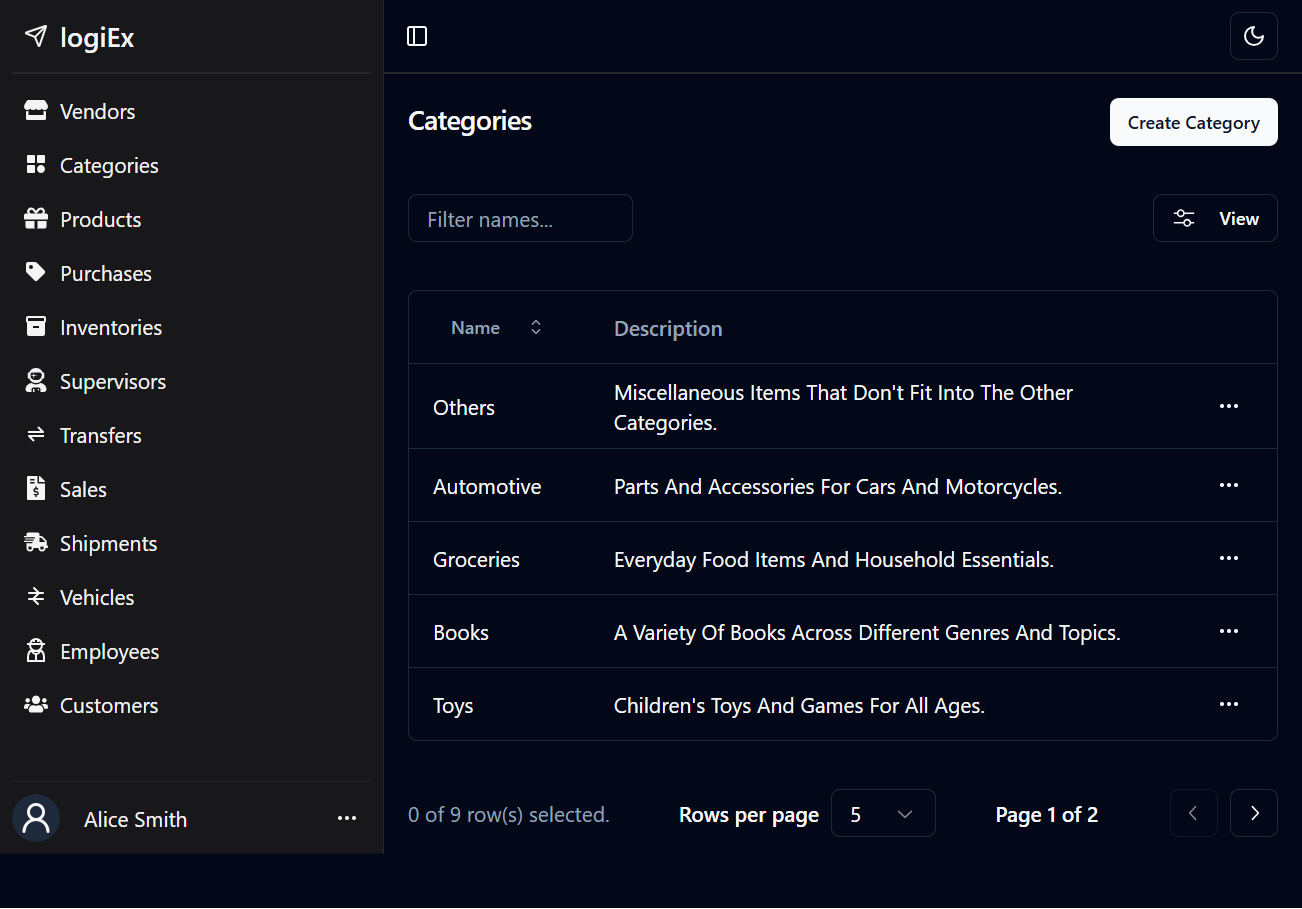Click the Create Category button
Screen dimensions: 1302x909
(x=1194, y=122)
